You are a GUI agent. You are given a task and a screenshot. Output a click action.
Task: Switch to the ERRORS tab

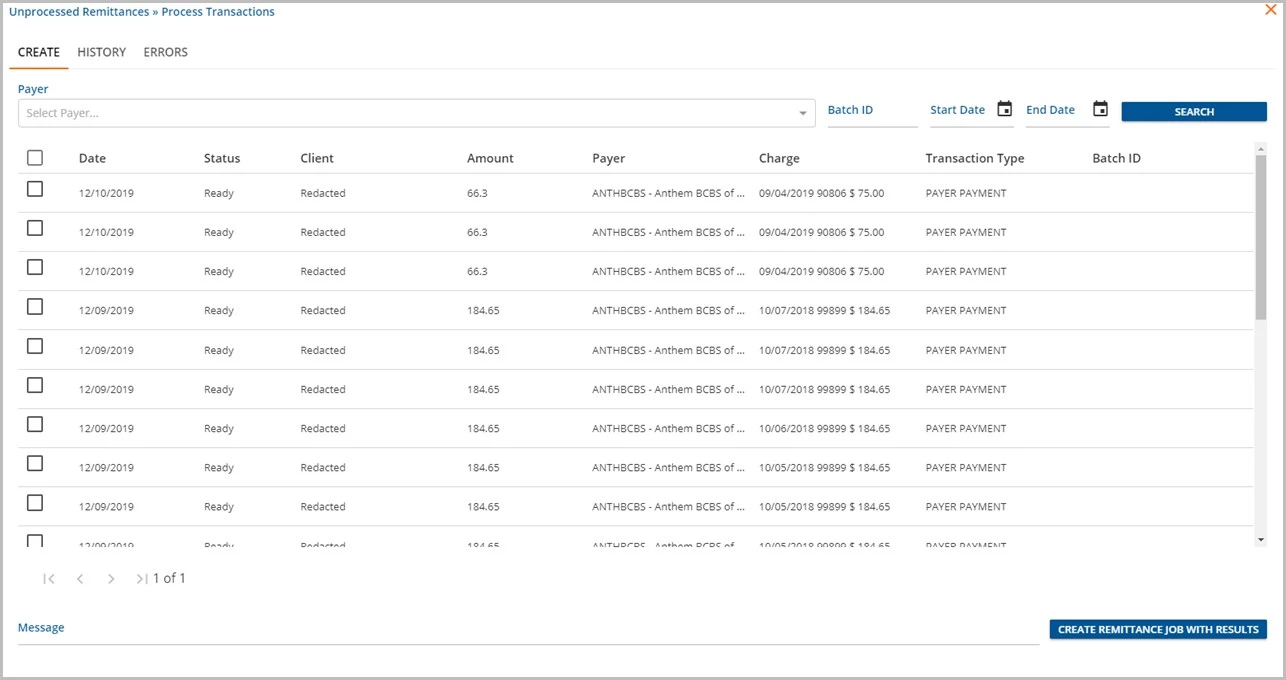point(166,52)
